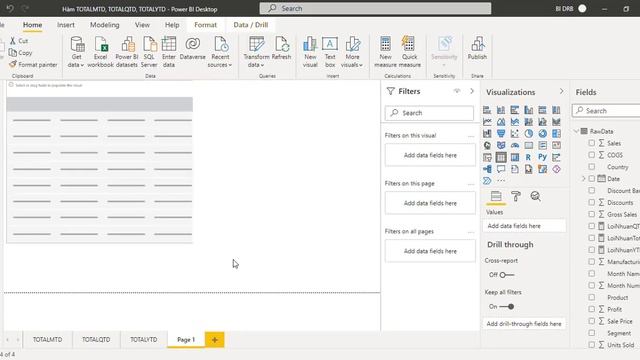Image resolution: width=640 pixels, height=360 pixels.
Task: Check the Discounts field checkbox
Action: click(x=591, y=202)
